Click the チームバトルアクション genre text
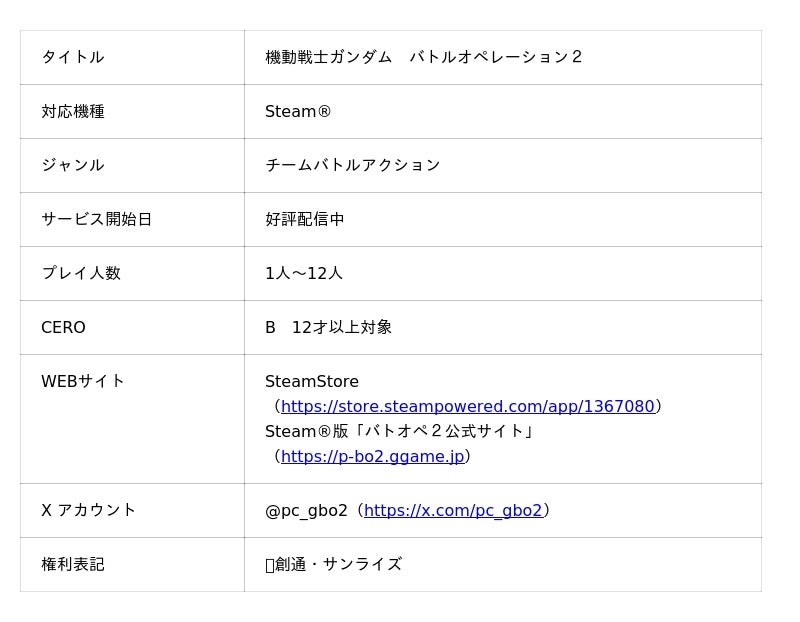This screenshot has height=622, width=800. pos(352,165)
